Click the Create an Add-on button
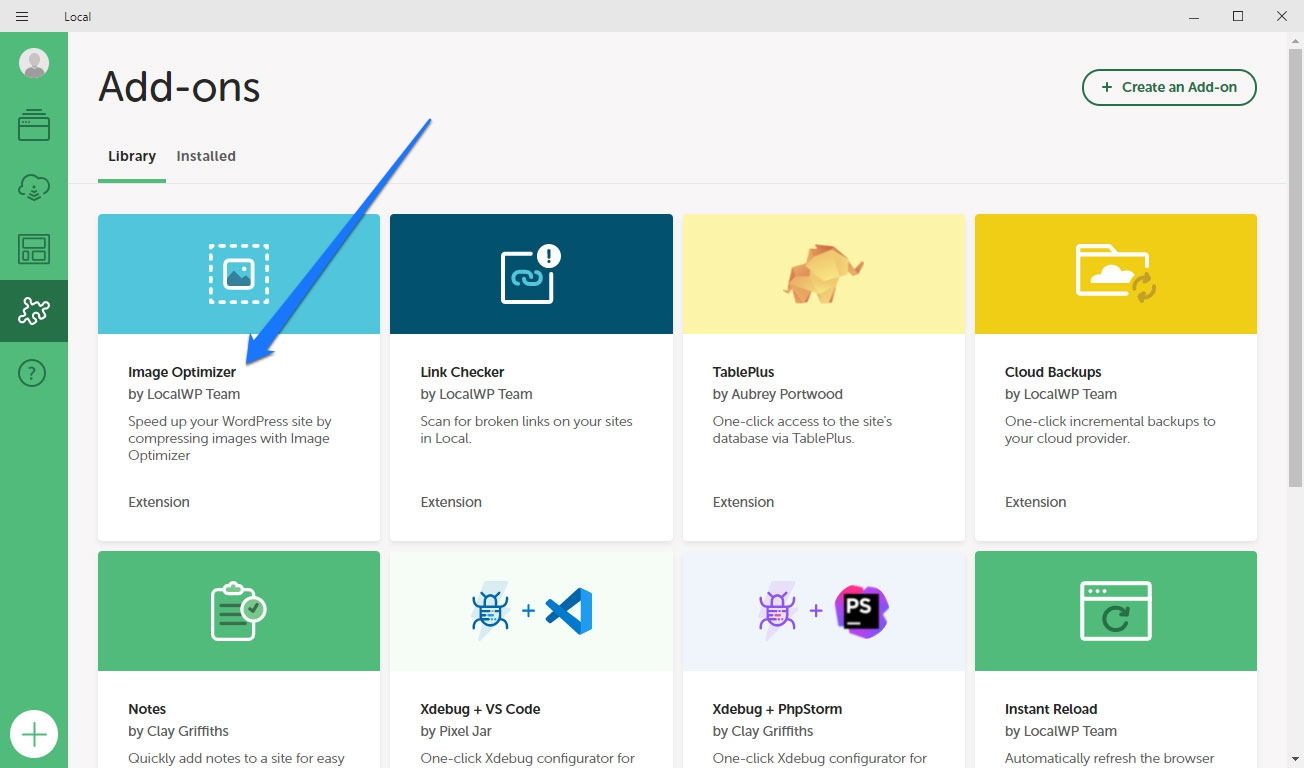This screenshot has height=768, width=1304. (1169, 87)
